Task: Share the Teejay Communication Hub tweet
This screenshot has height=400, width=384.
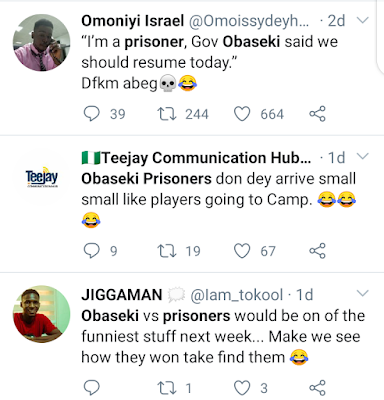Action: coord(317,251)
